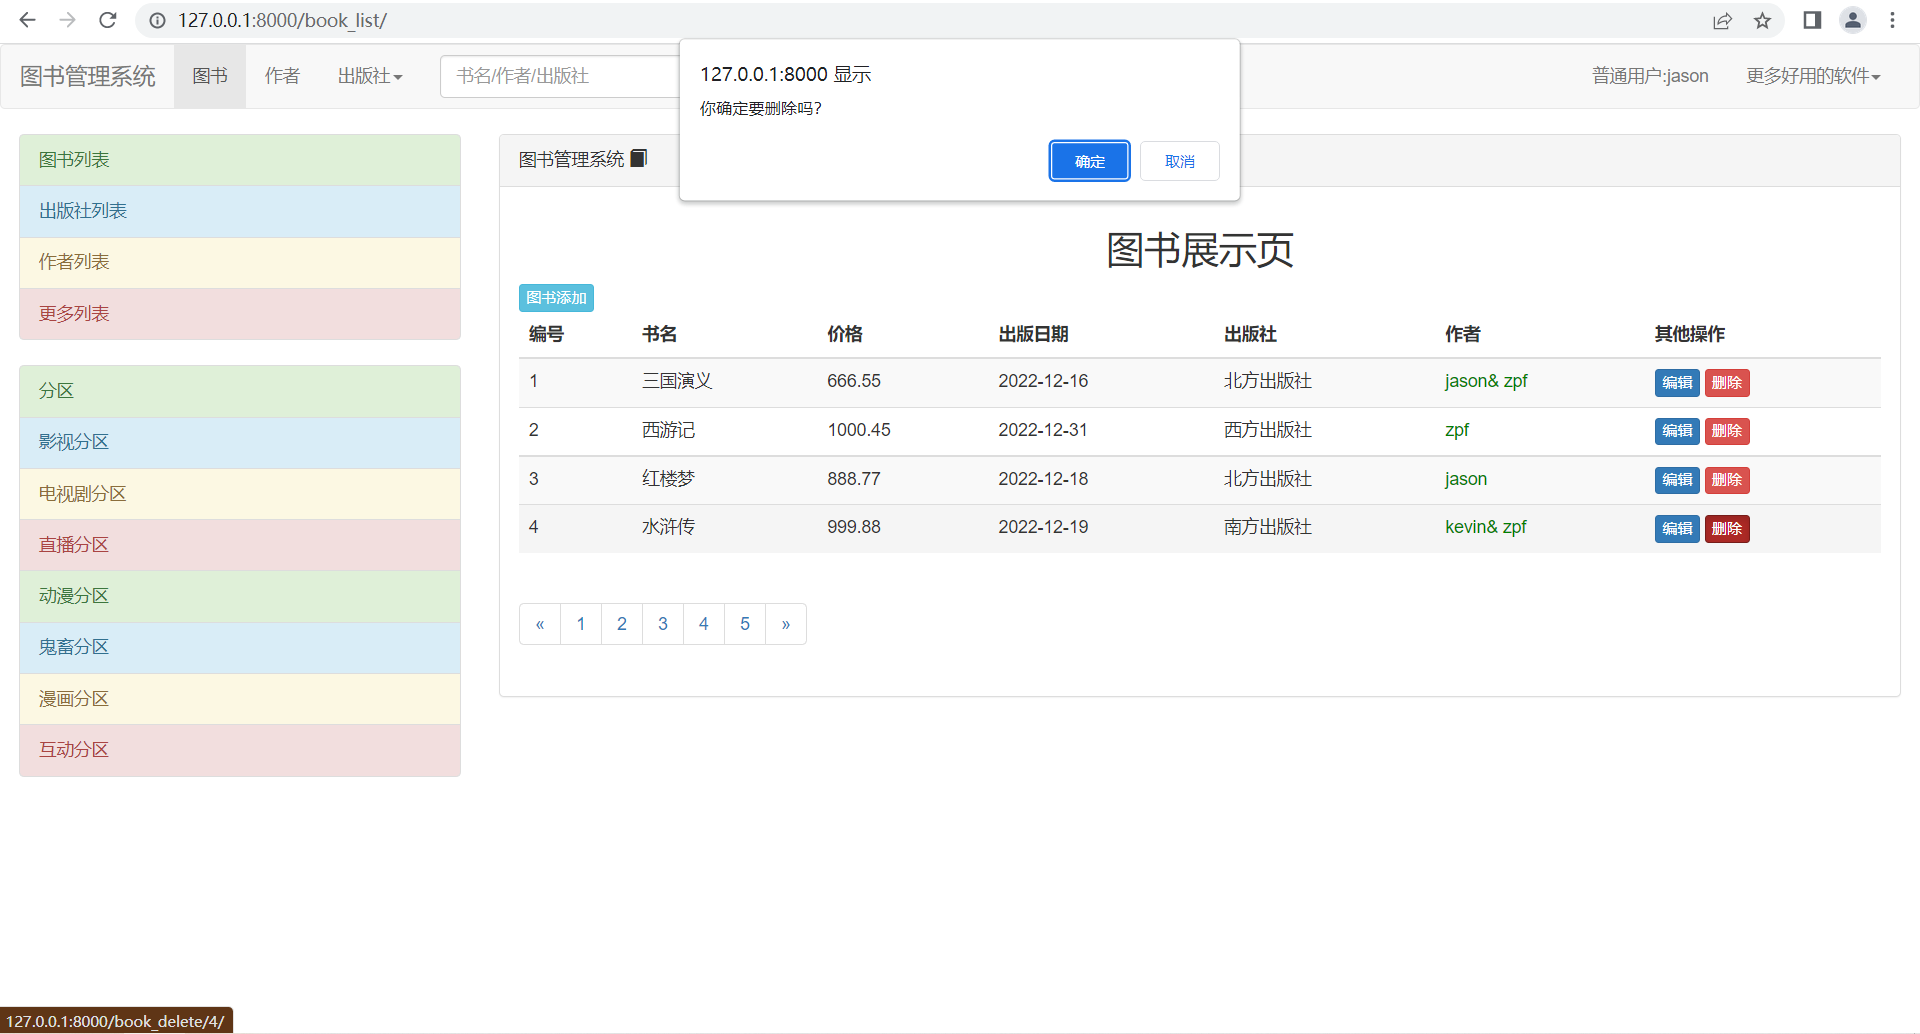Select the 影视分区 sidebar item
The image size is (1920, 1034).
pyautogui.click(x=240, y=442)
